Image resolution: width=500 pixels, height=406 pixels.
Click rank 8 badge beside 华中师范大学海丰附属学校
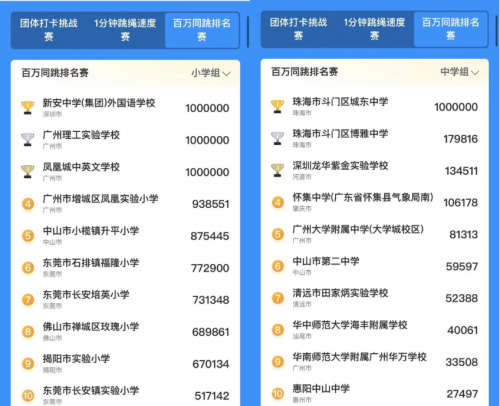[278, 330]
